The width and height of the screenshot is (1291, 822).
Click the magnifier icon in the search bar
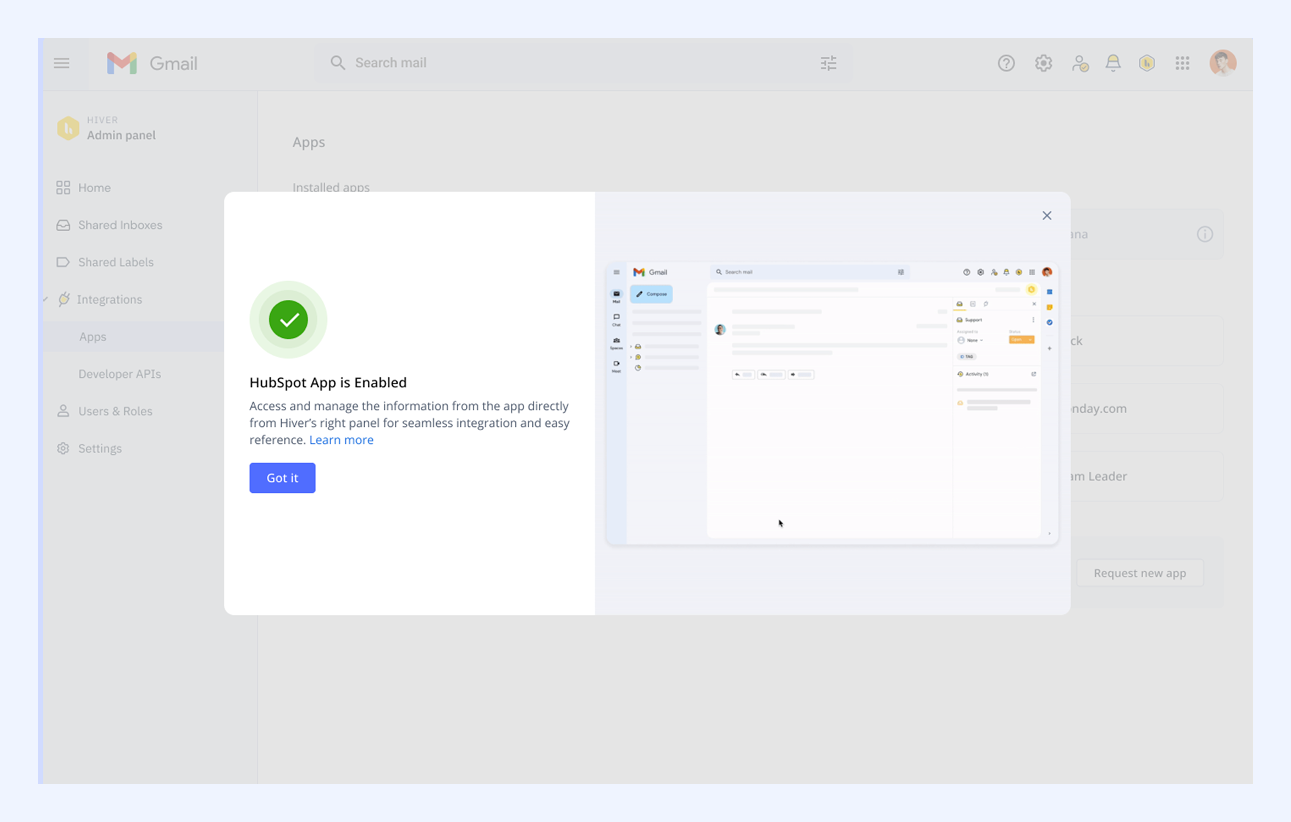pyautogui.click(x=338, y=63)
